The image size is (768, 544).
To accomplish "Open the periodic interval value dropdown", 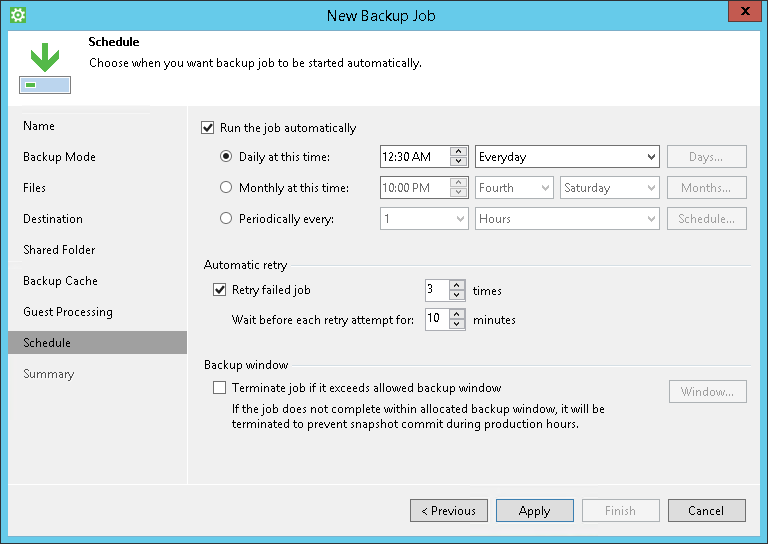I will click(x=424, y=218).
